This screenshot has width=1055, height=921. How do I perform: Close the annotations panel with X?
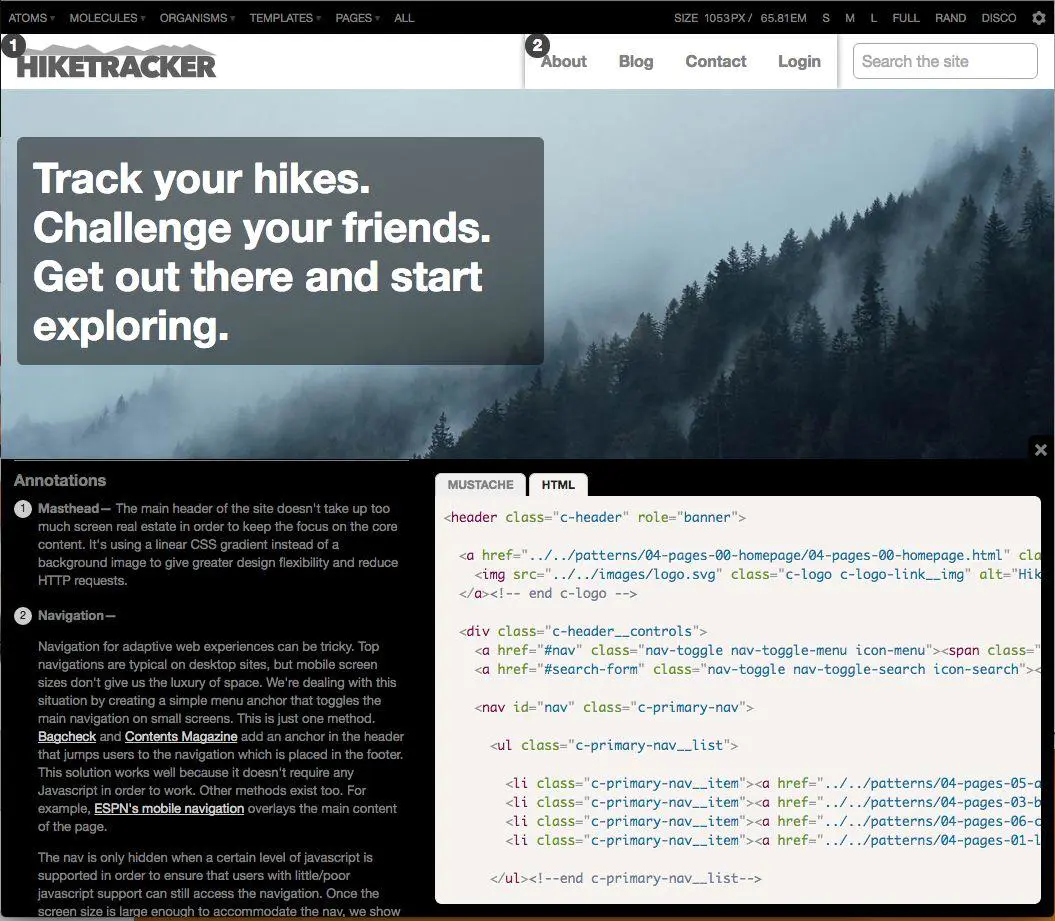pos(1040,449)
